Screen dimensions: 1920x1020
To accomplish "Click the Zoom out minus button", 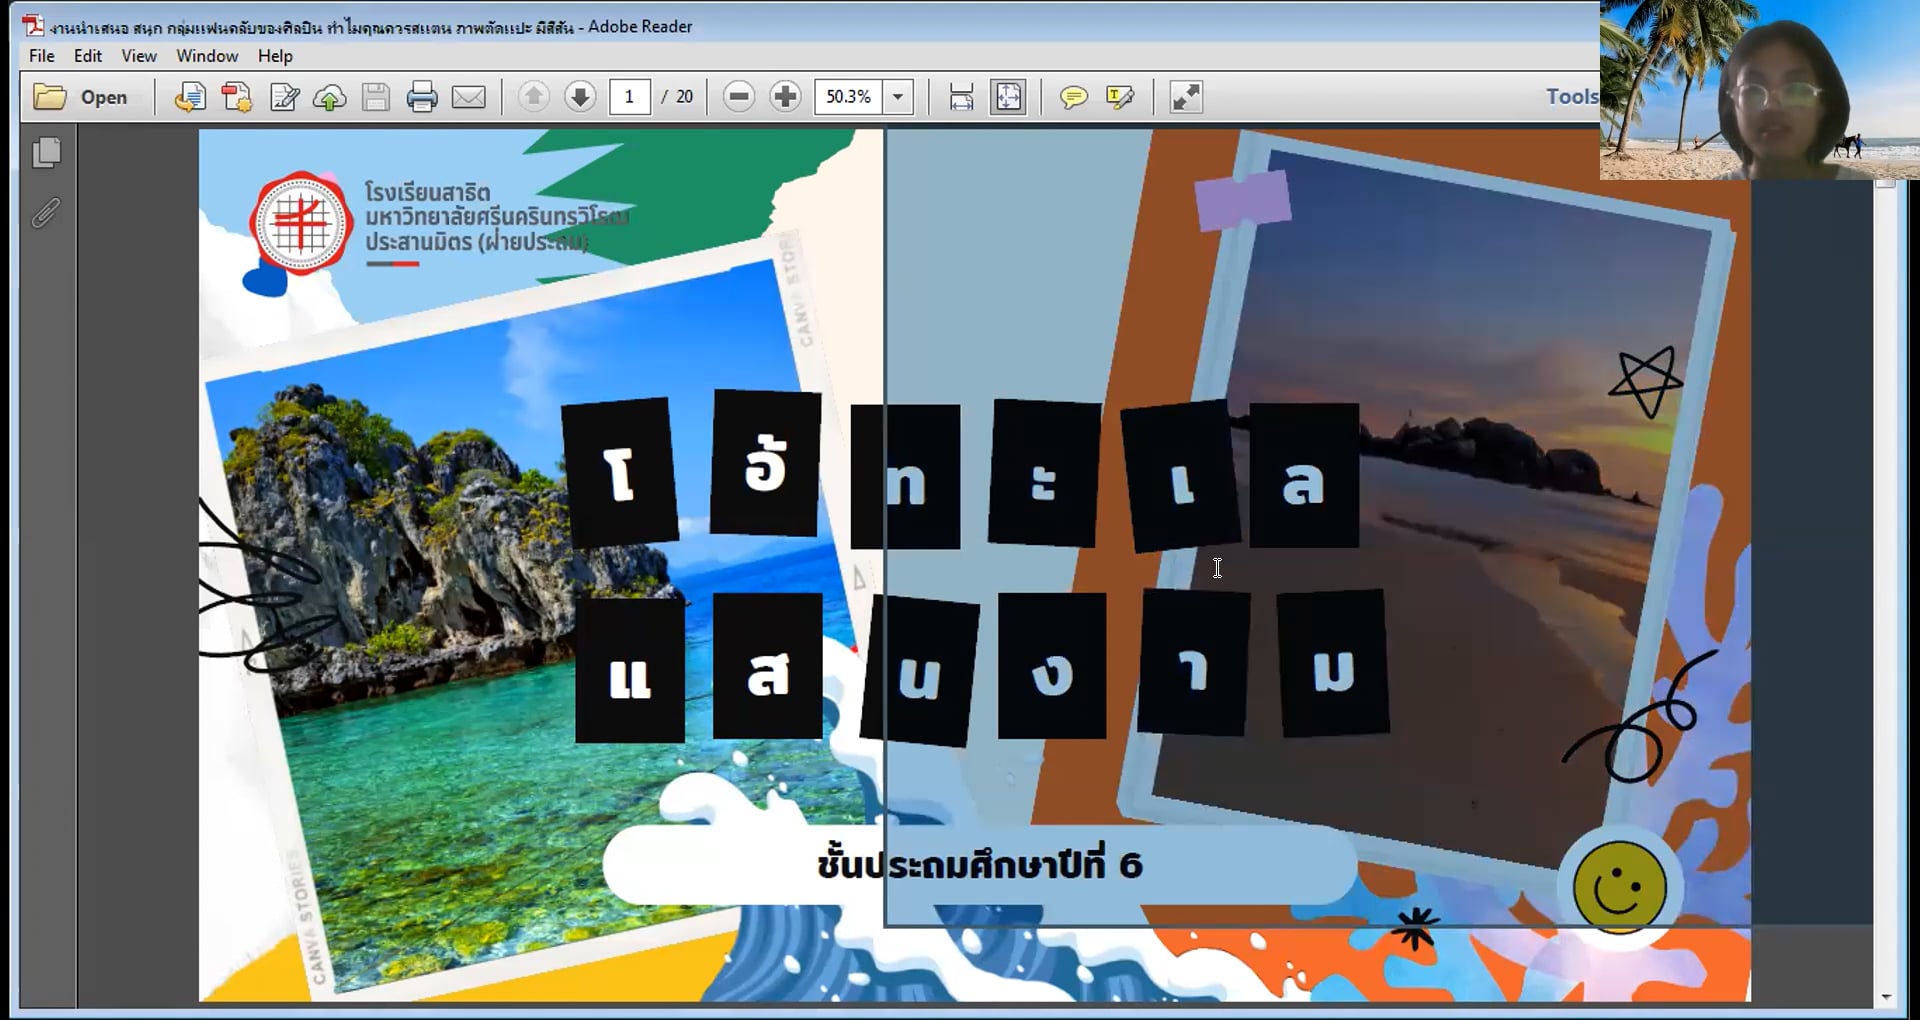I will click(739, 97).
